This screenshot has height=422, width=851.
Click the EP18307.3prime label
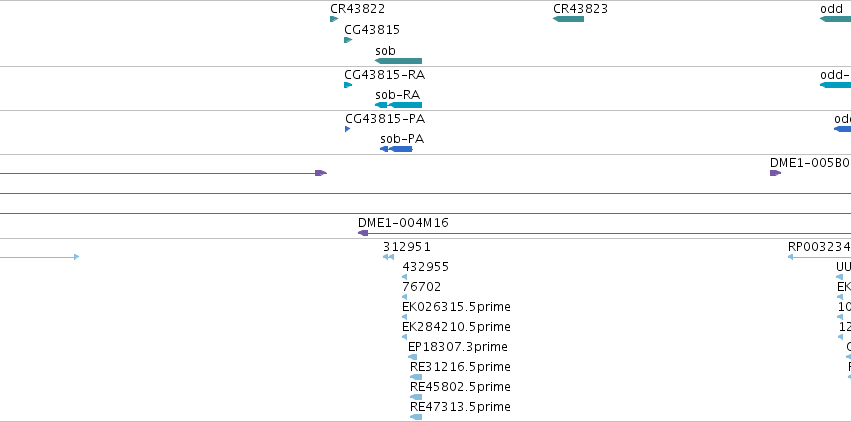point(458,347)
